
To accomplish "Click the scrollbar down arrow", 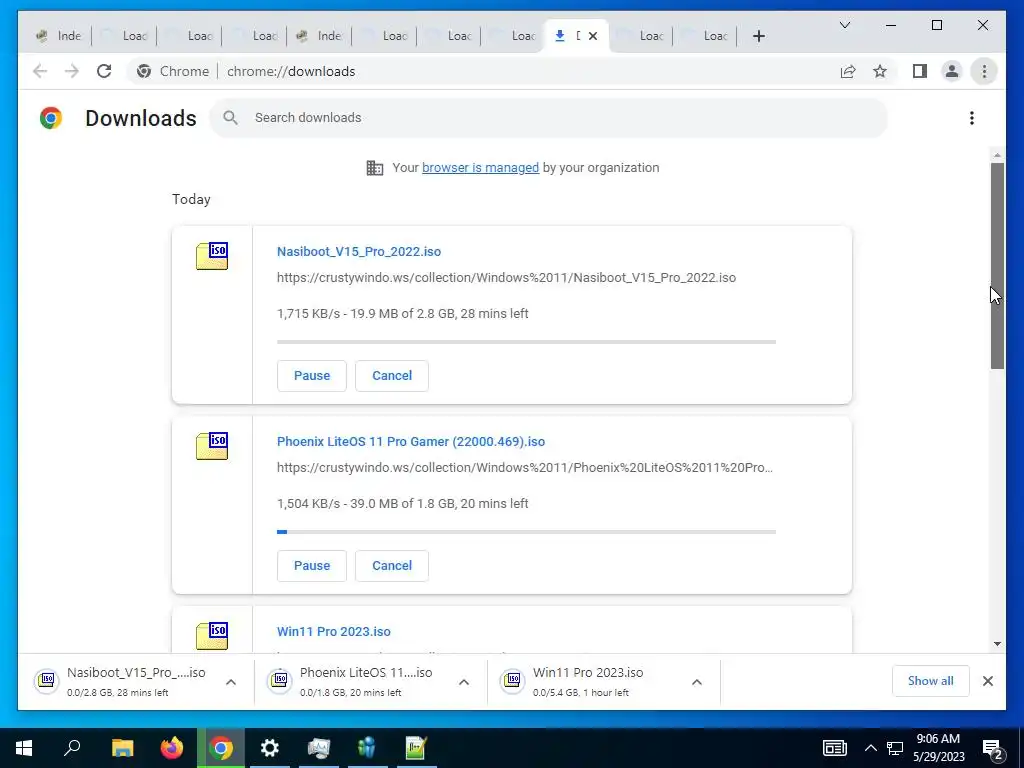I will point(997,644).
